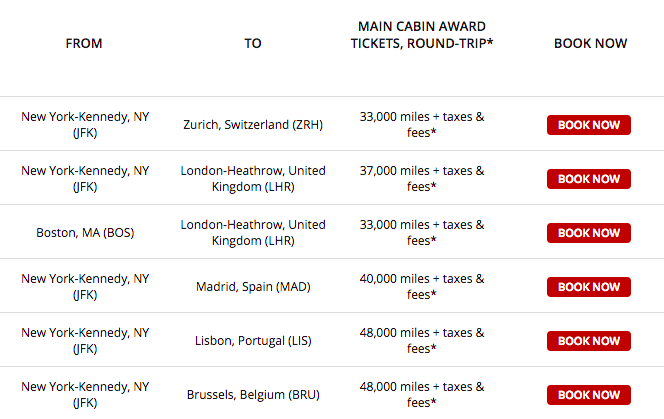Select the Zurich, Switzerland (ZRH) destination cell
This screenshot has width=664, height=419.
point(253,125)
